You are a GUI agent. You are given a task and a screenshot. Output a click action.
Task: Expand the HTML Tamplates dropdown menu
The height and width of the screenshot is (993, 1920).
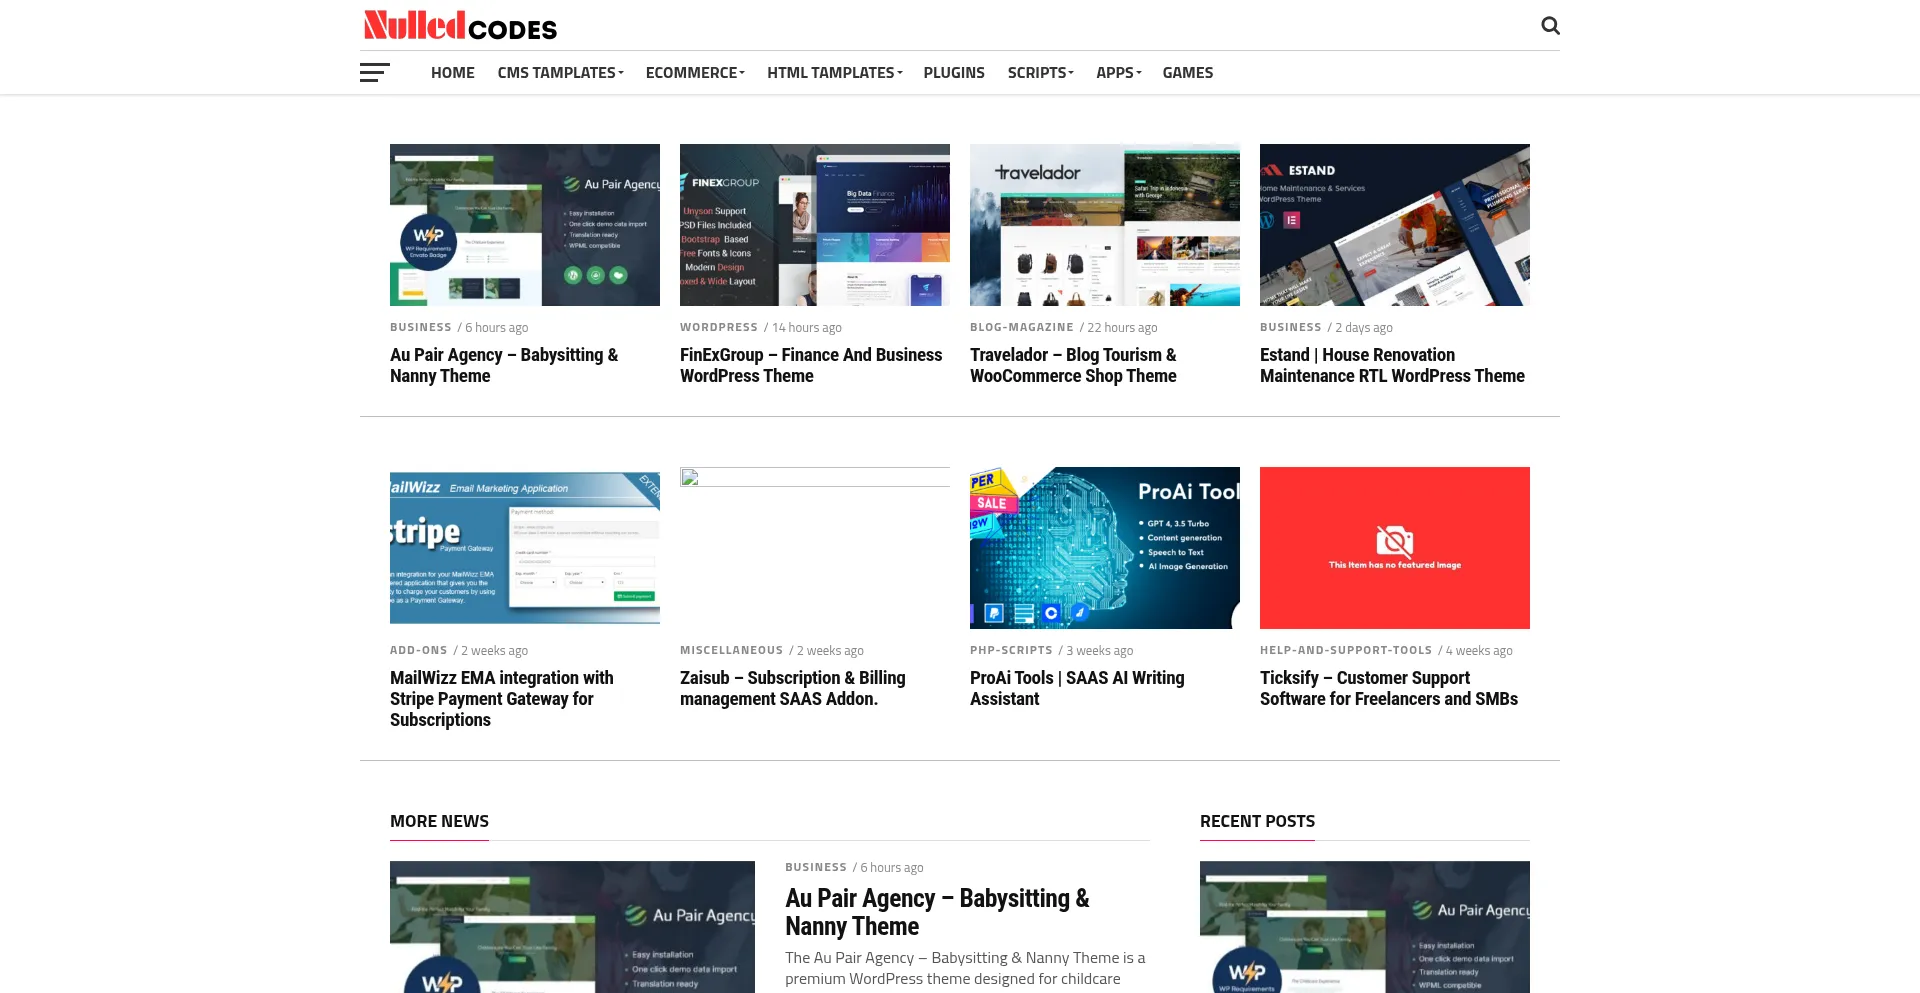pos(834,73)
